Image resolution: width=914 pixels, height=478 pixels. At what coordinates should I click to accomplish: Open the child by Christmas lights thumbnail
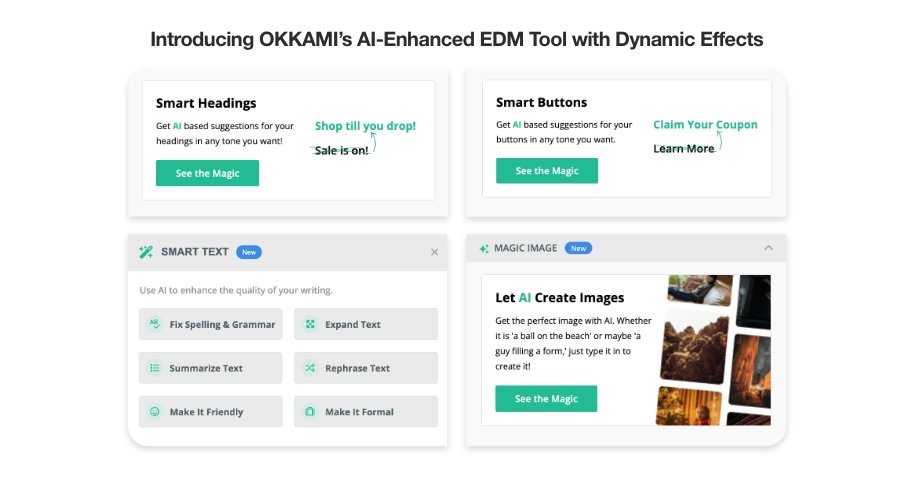point(688,406)
